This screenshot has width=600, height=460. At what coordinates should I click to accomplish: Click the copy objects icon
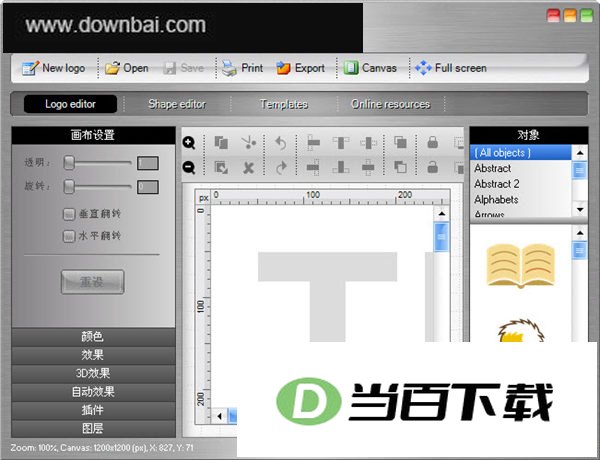click(221, 143)
